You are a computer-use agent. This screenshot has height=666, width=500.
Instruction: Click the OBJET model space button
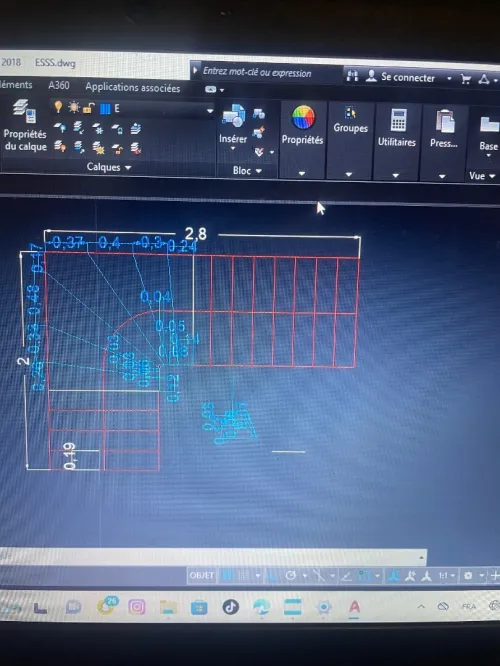(202, 576)
